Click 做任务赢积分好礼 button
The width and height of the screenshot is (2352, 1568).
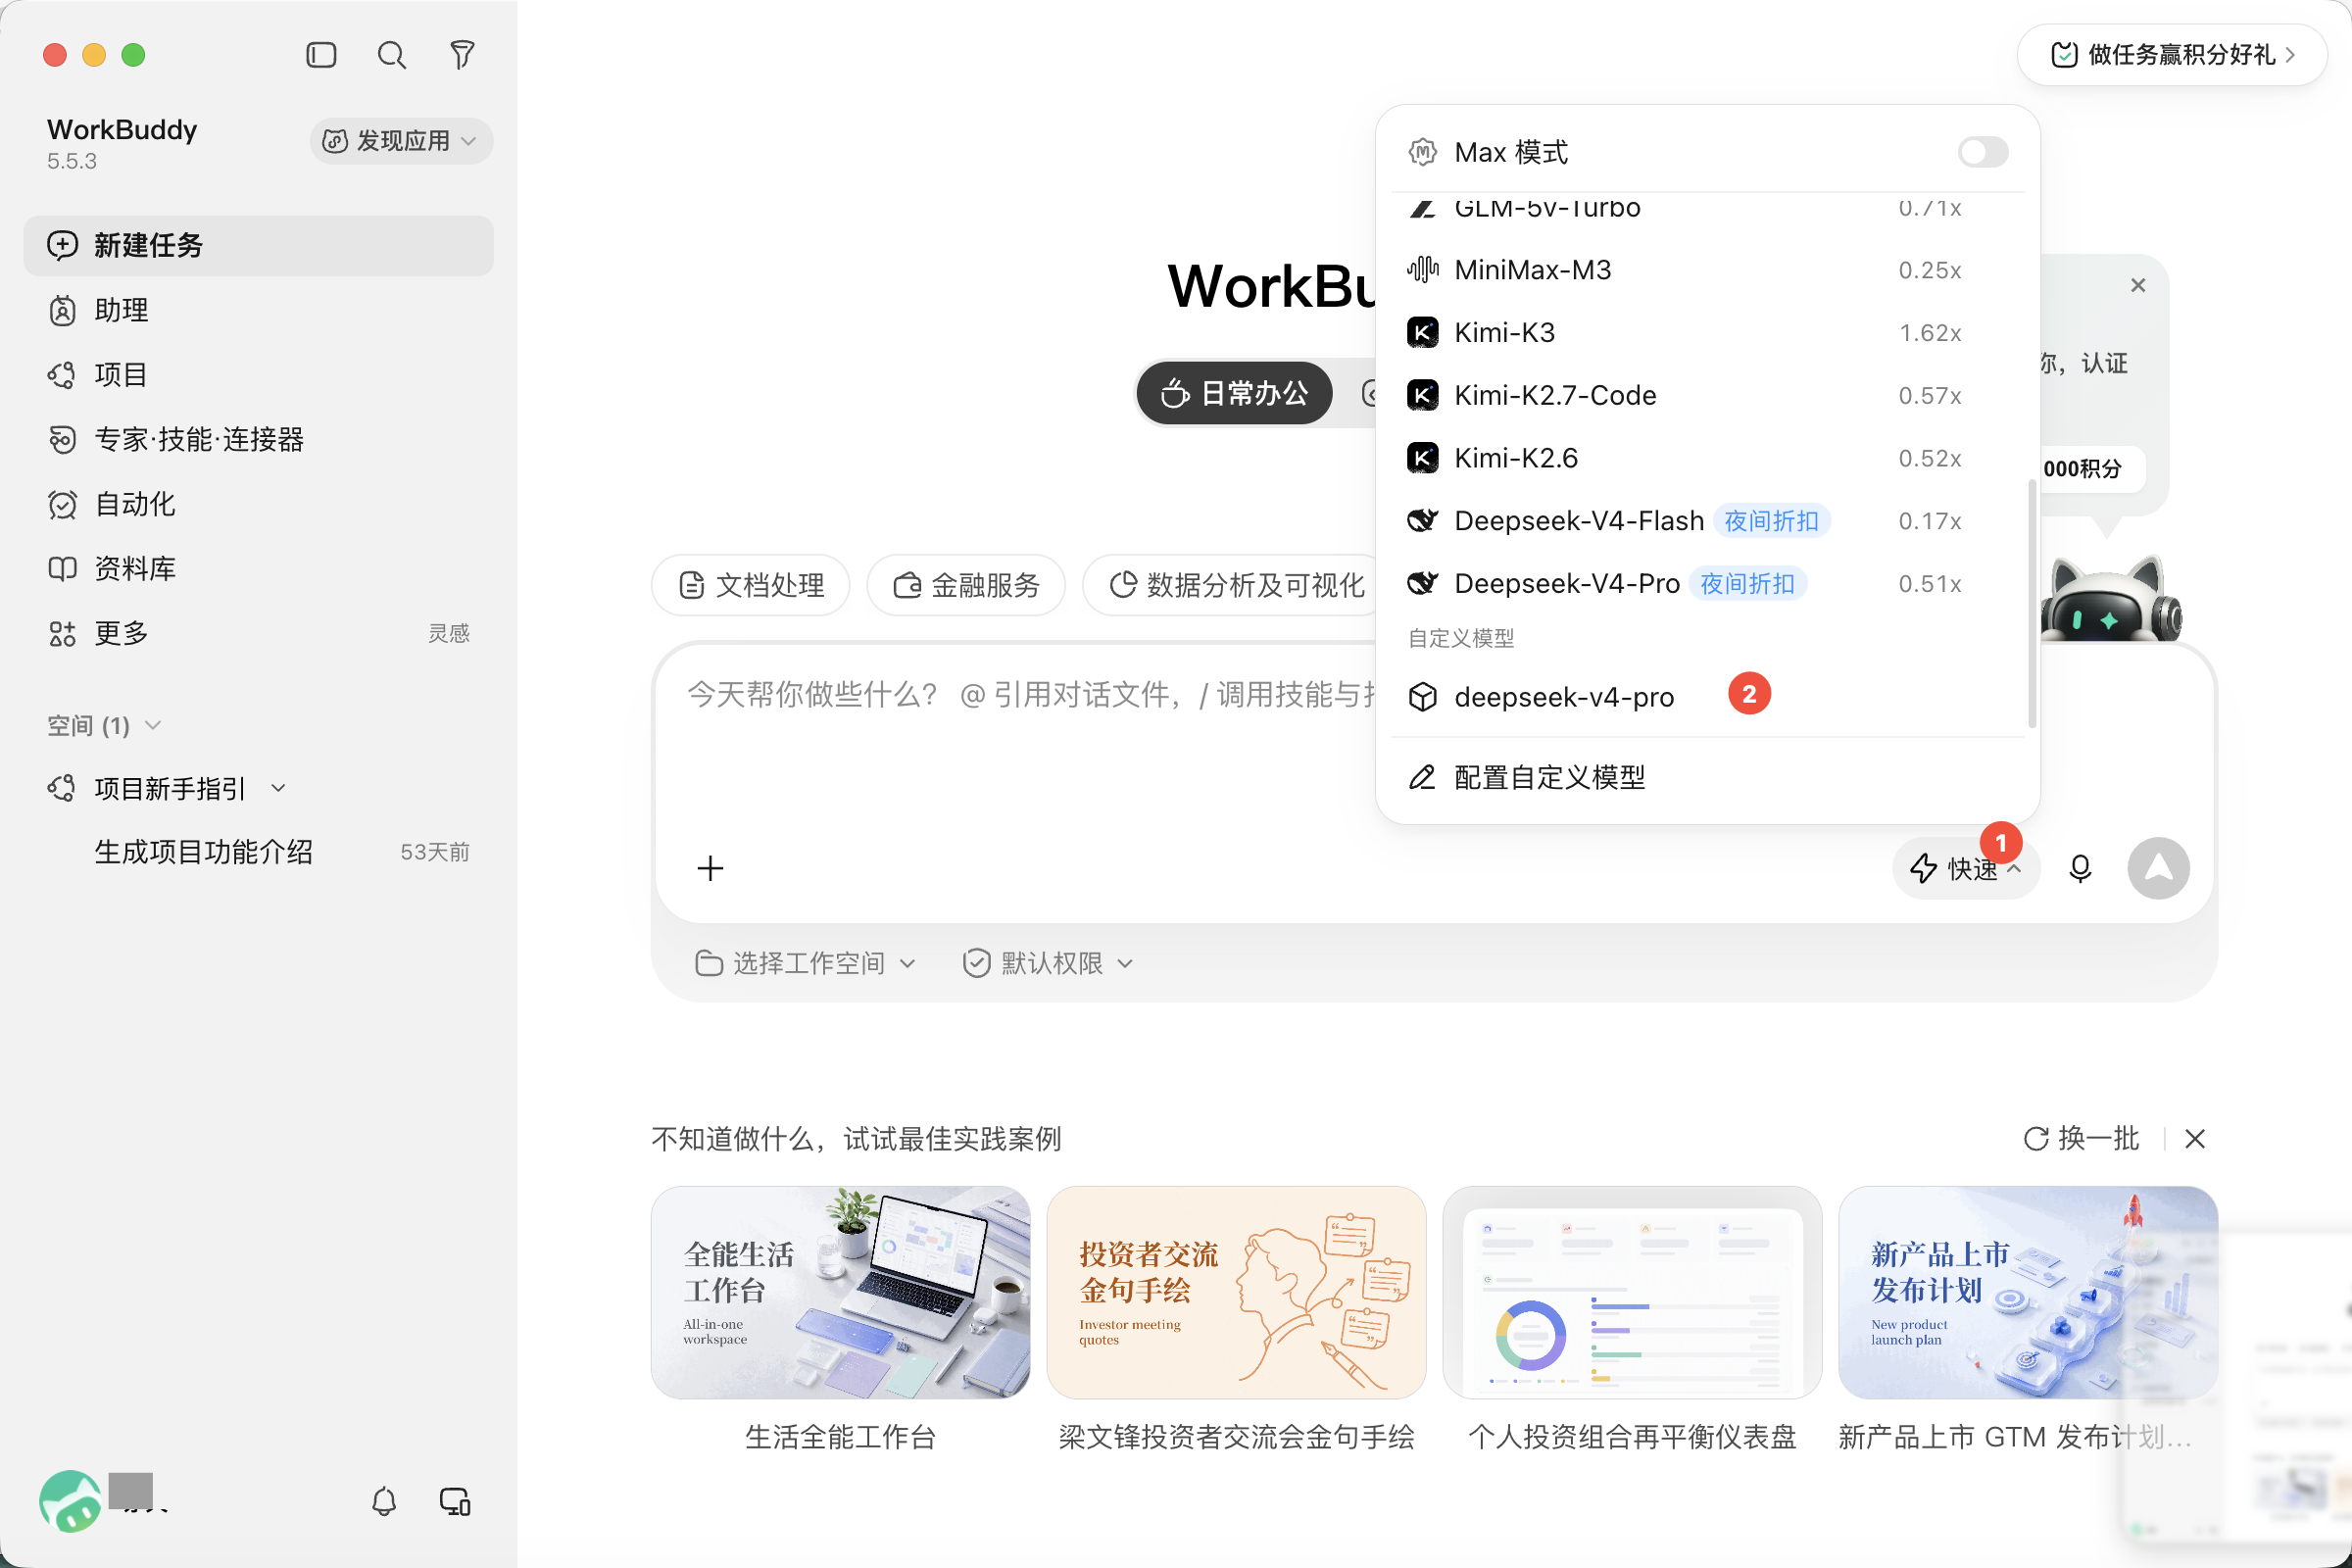(2172, 55)
